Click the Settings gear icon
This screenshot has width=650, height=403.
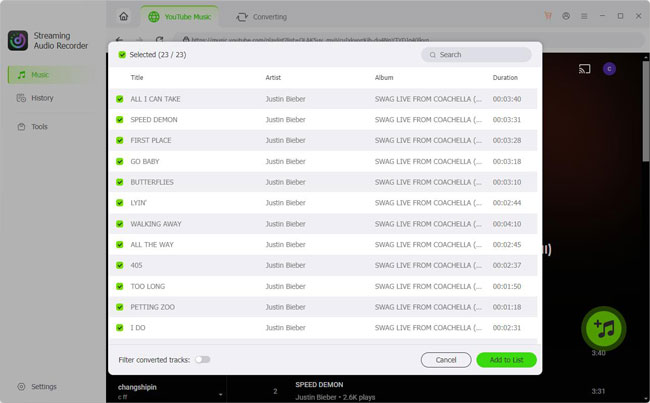point(21,387)
